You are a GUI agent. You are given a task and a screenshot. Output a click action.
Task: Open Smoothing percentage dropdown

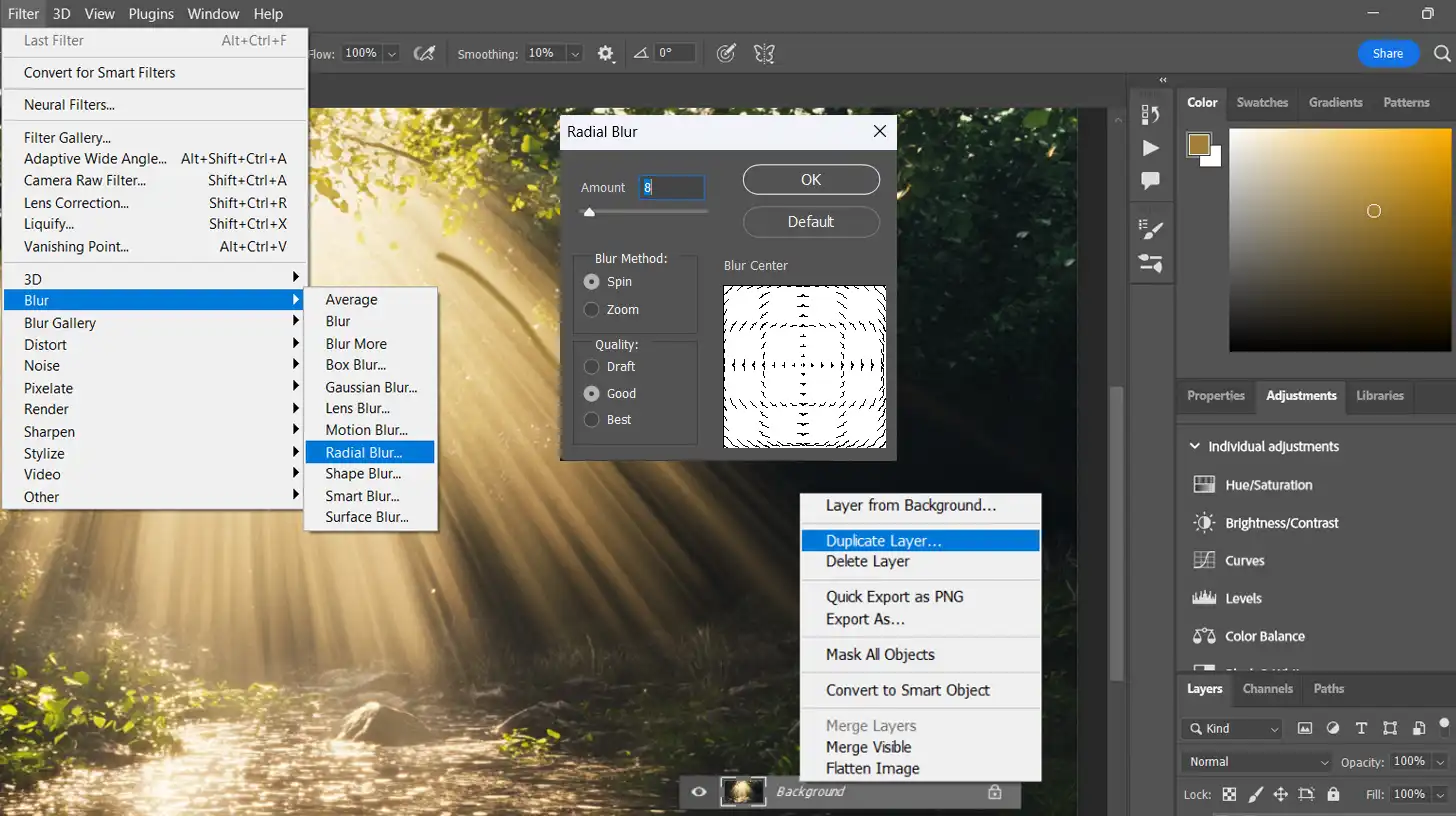574,53
